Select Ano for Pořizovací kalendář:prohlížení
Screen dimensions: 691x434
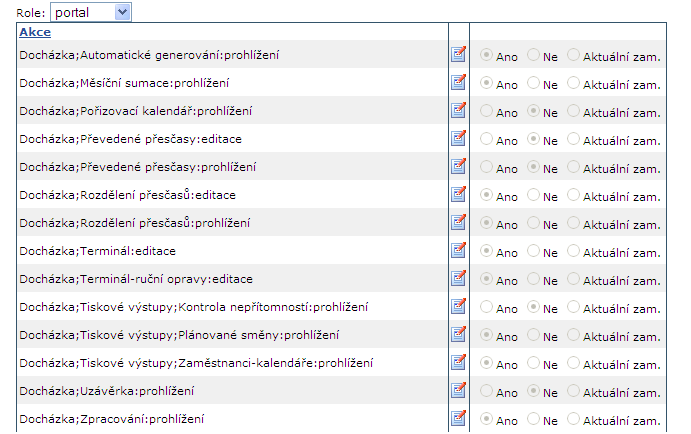click(x=486, y=111)
